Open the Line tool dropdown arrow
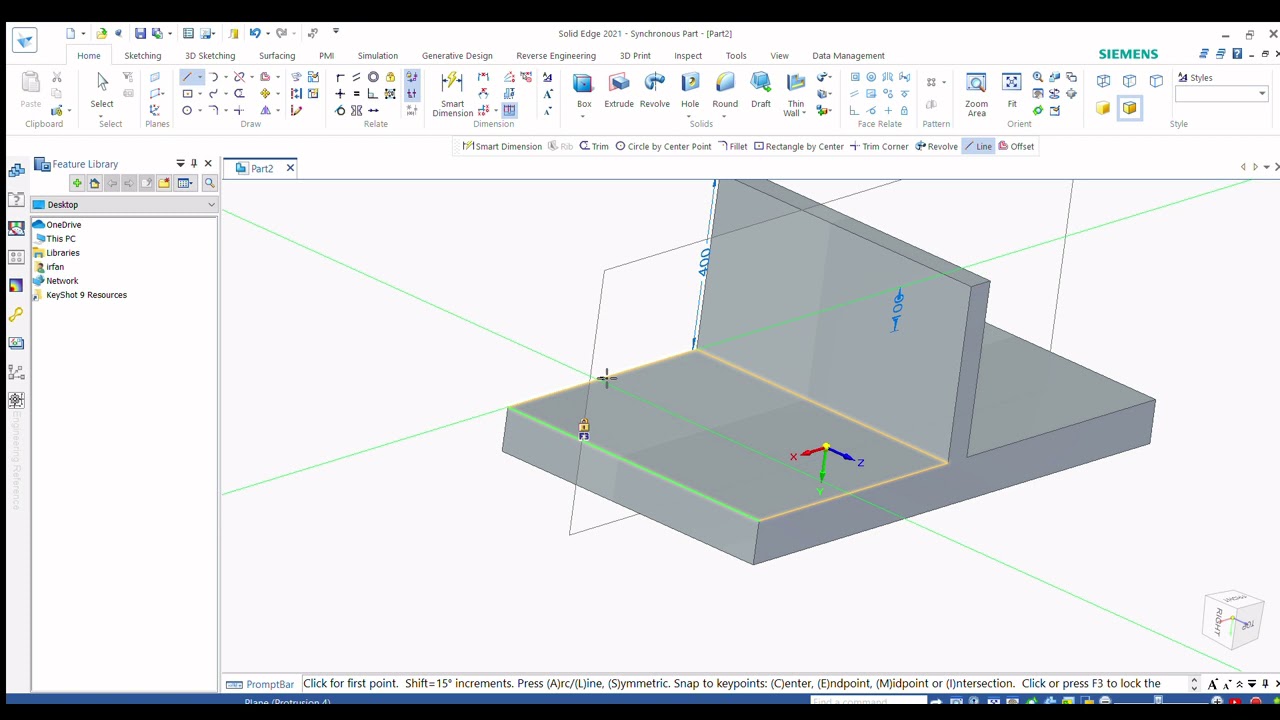Image resolution: width=1280 pixels, height=720 pixels. 199,77
